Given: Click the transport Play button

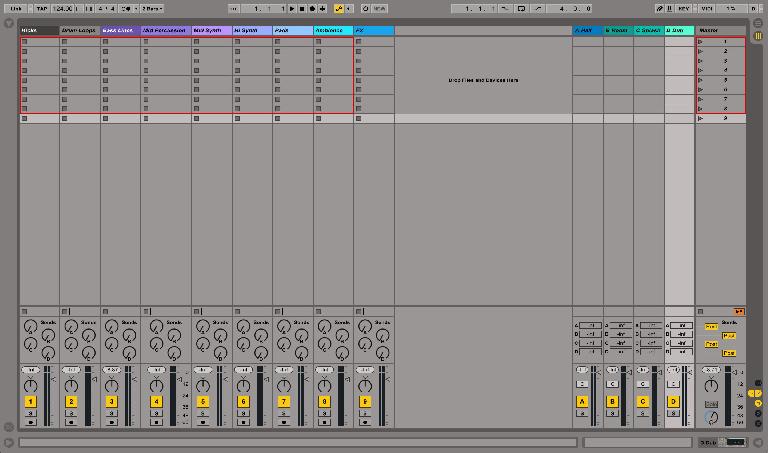Looking at the screenshot, I should coord(292,8).
